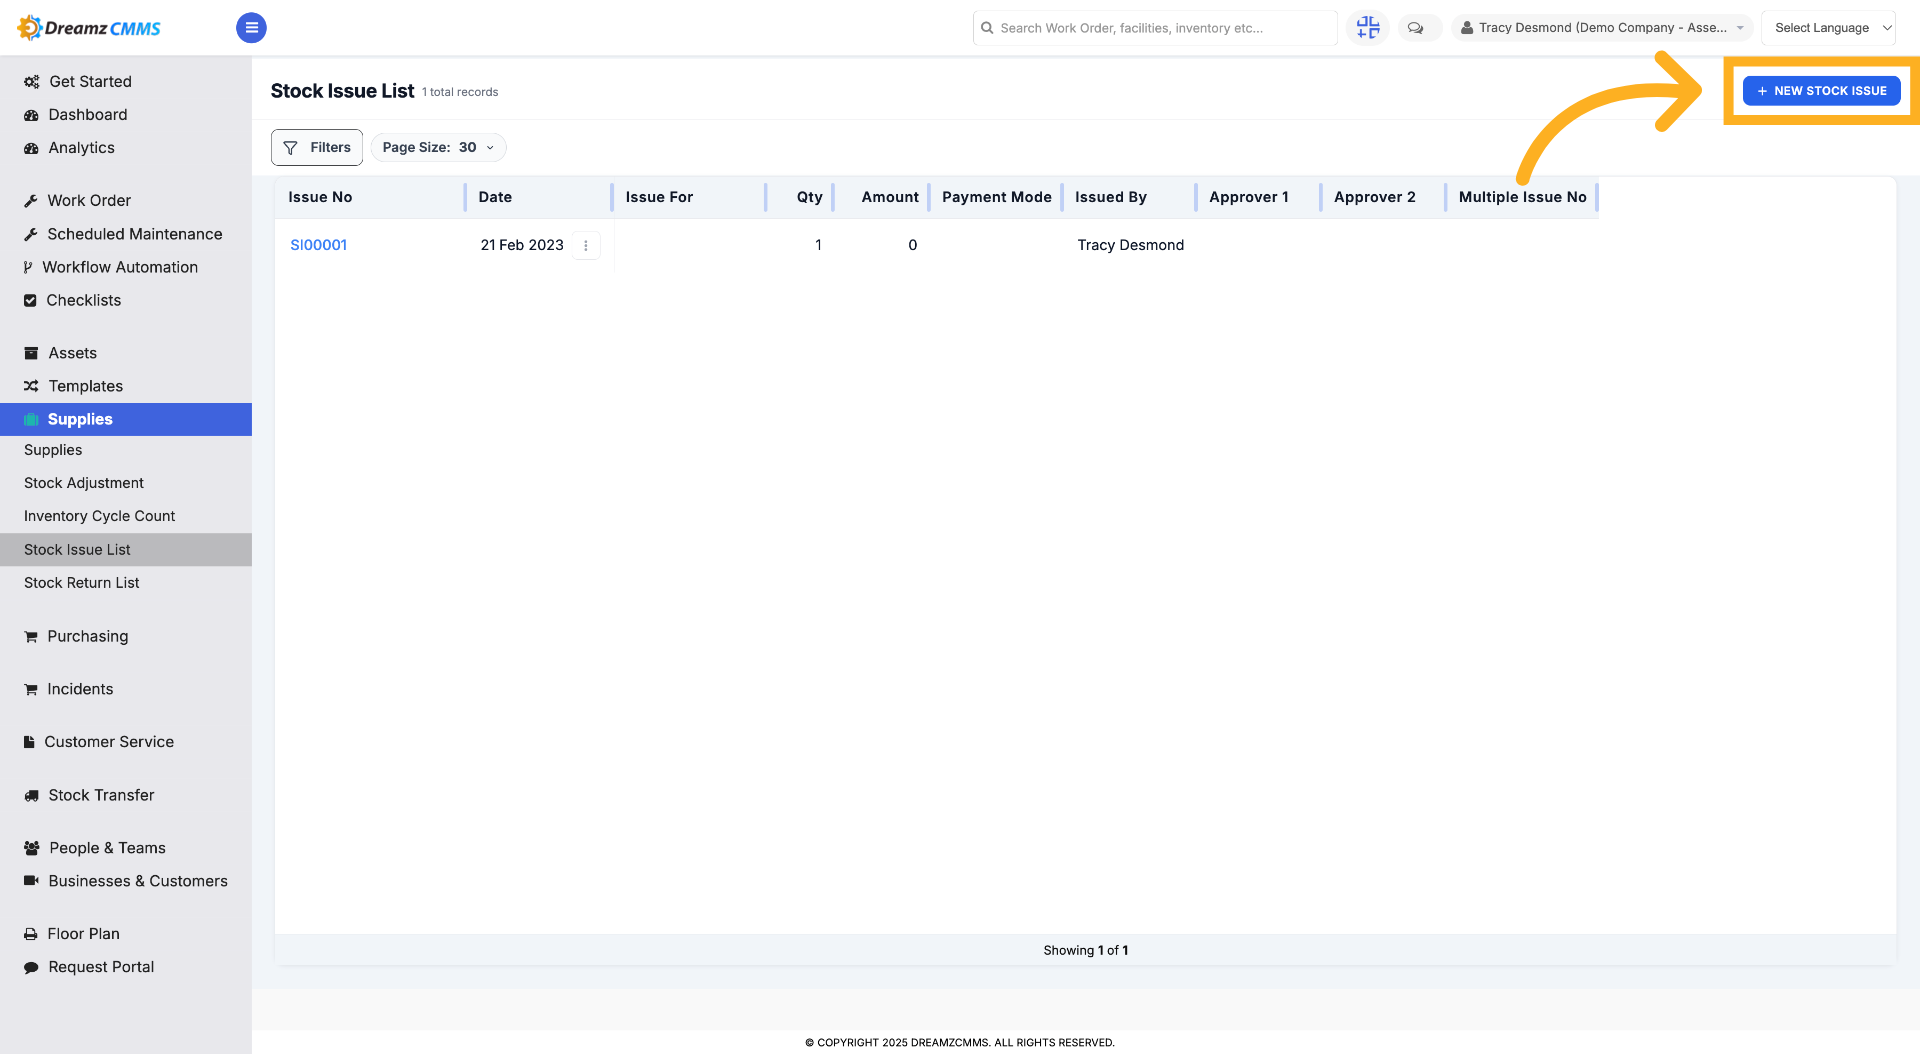Open stock issue SI00001 link
Screen dimensions: 1920x1054
point(318,245)
